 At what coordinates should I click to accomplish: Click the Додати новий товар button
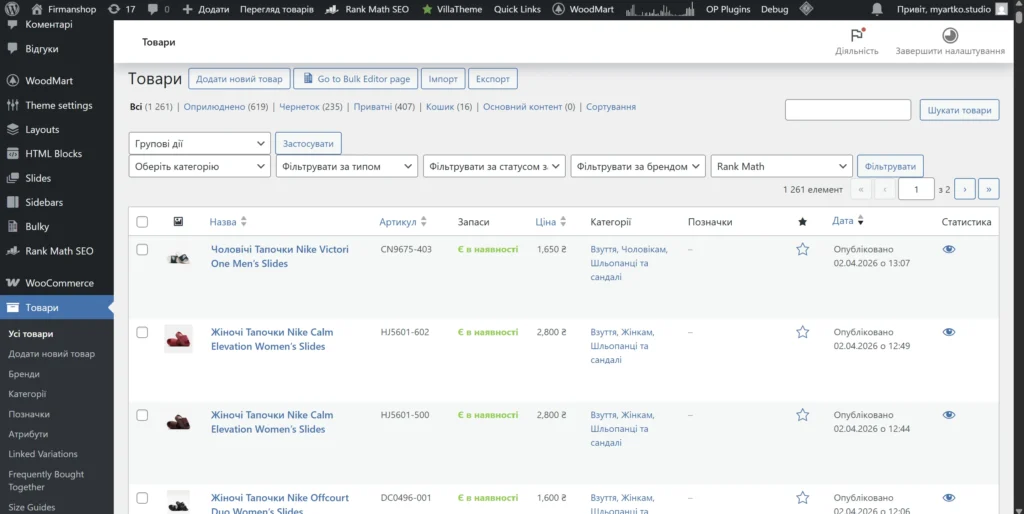pos(239,79)
